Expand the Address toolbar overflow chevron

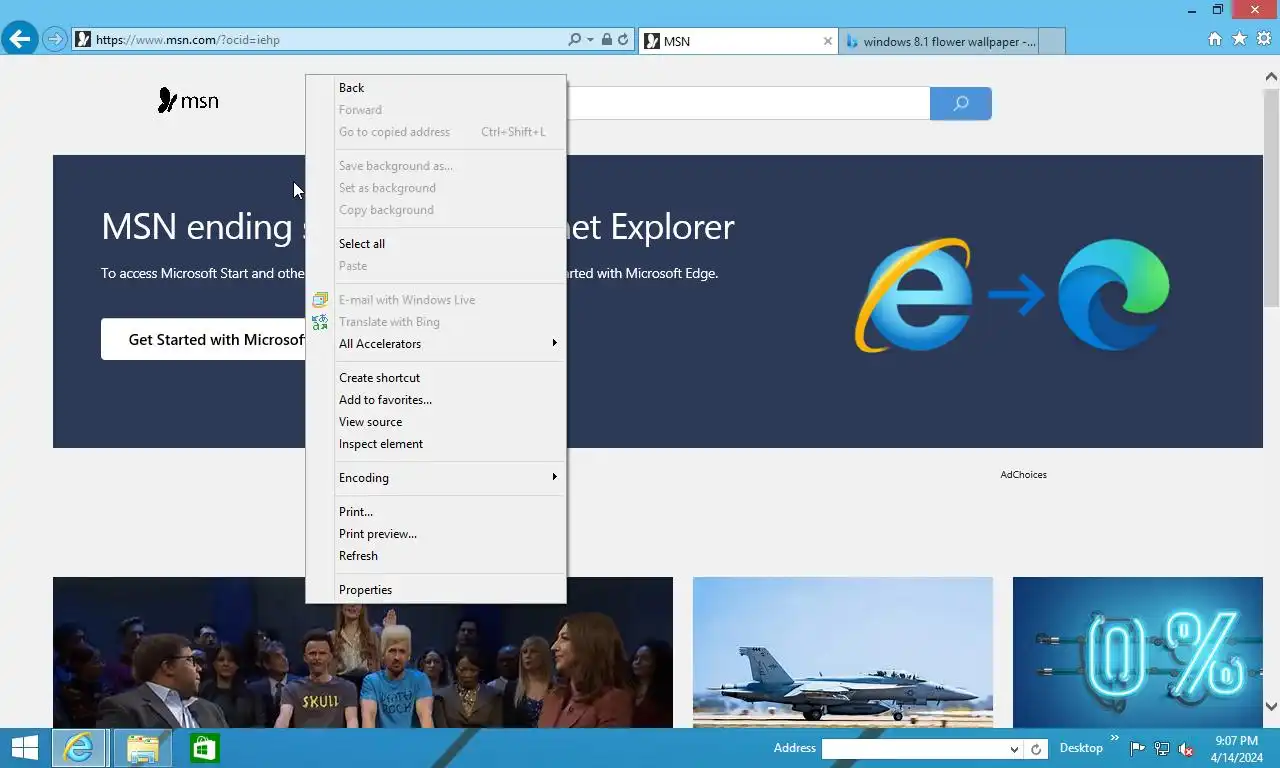[1114, 739]
